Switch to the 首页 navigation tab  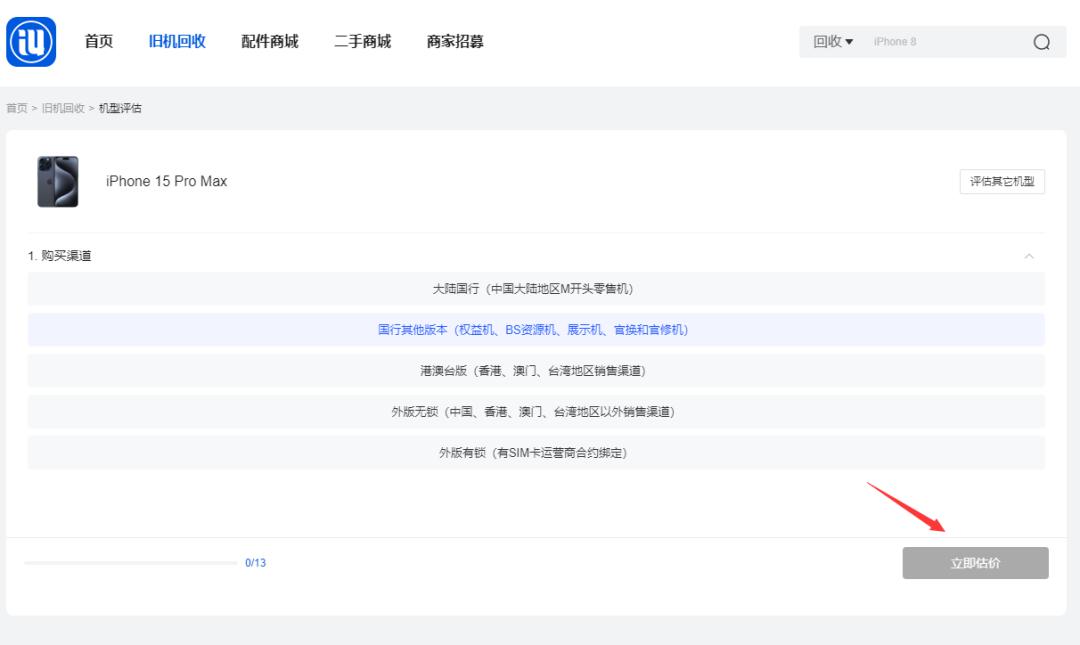pos(97,41)
